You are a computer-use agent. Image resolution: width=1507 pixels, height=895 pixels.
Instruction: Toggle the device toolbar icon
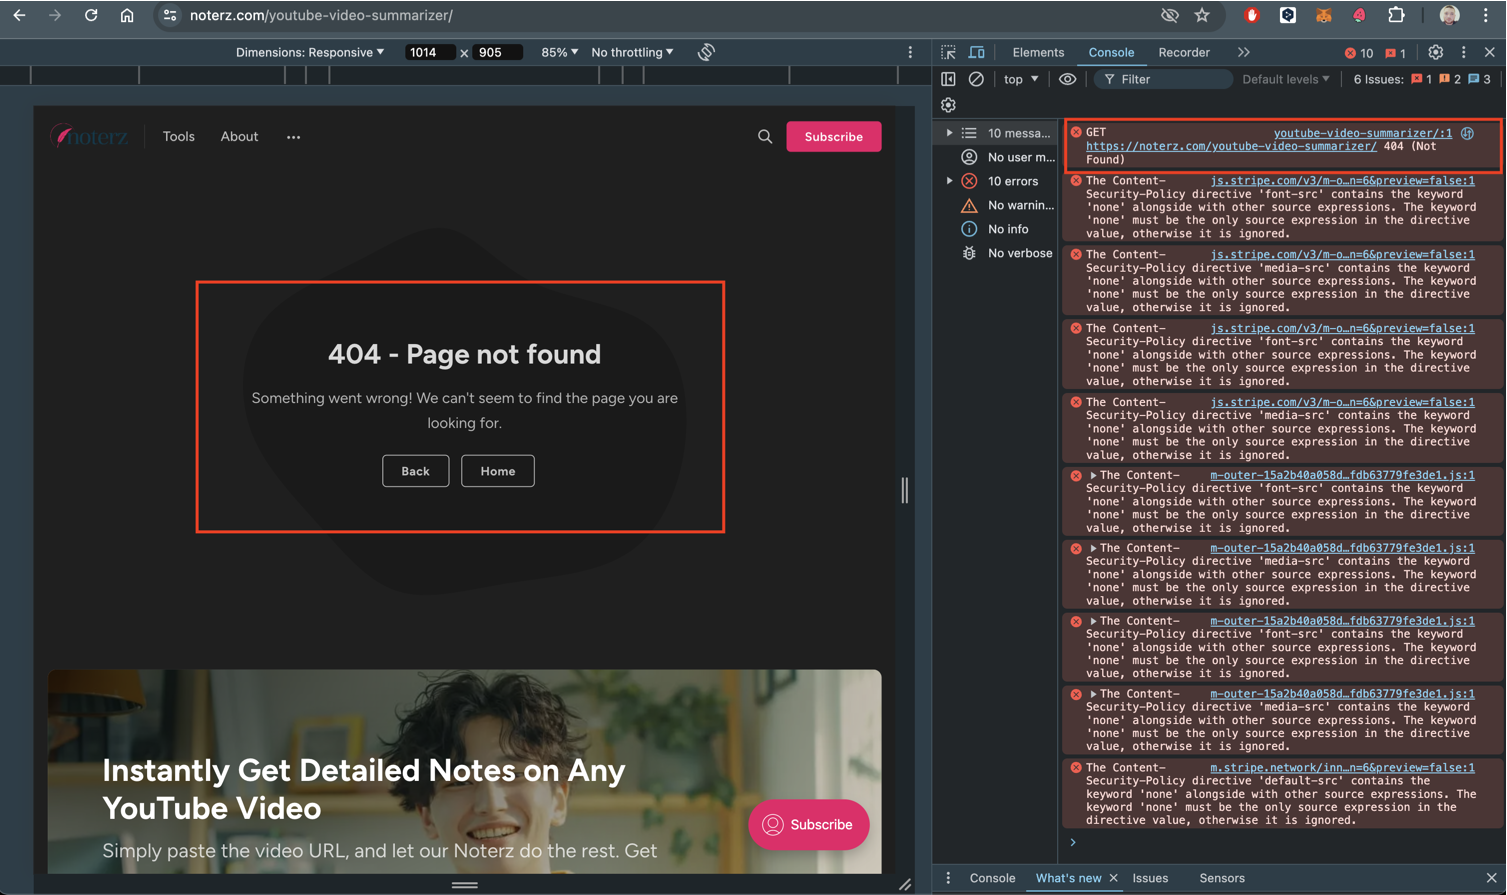click(x=977, y=52)
